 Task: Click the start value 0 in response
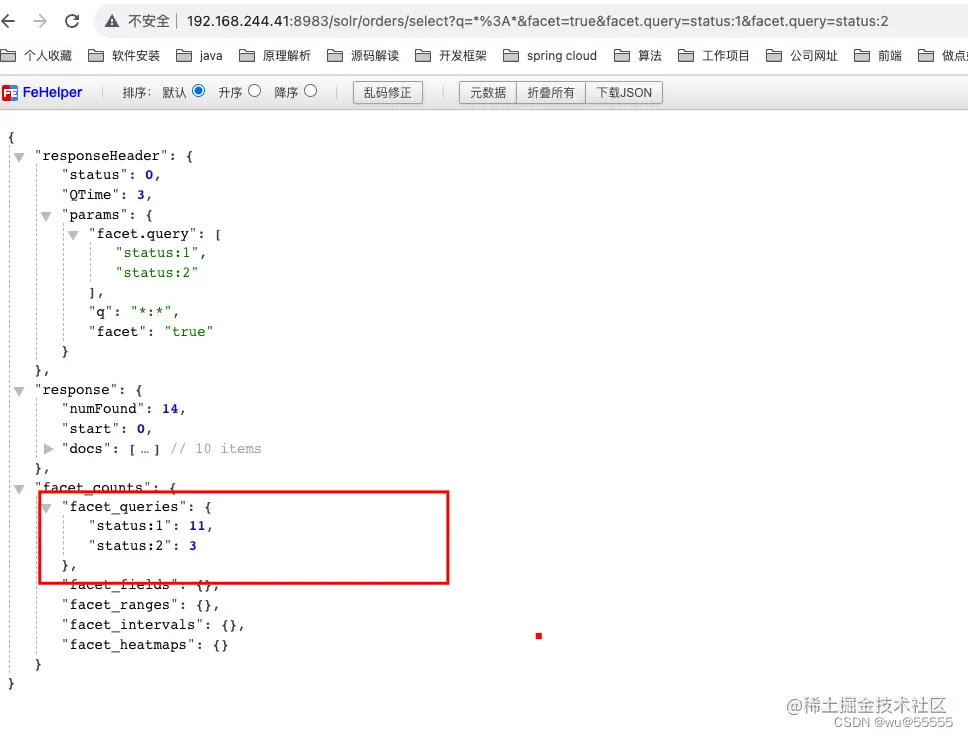[x=141, y=428]
